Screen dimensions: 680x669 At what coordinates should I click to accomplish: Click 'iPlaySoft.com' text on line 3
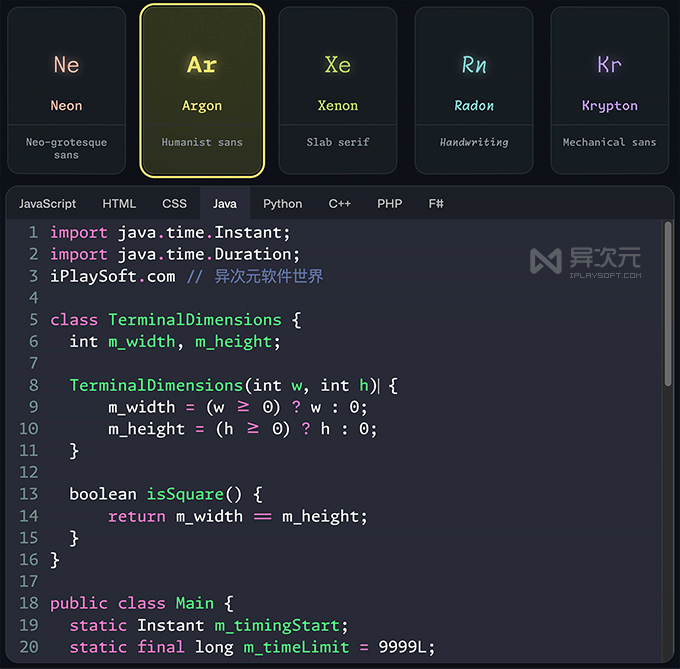point(113,276)
